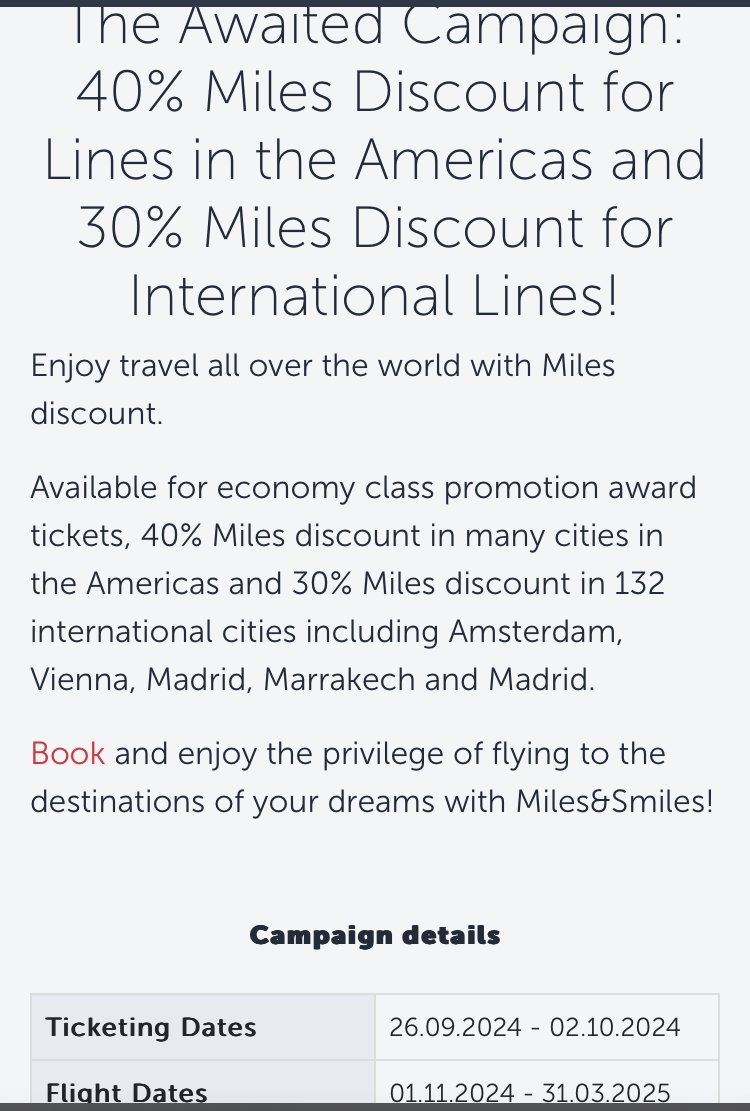
Task: Click the word Marrakech in the paragraph
Action: click(x=339, y=680)
